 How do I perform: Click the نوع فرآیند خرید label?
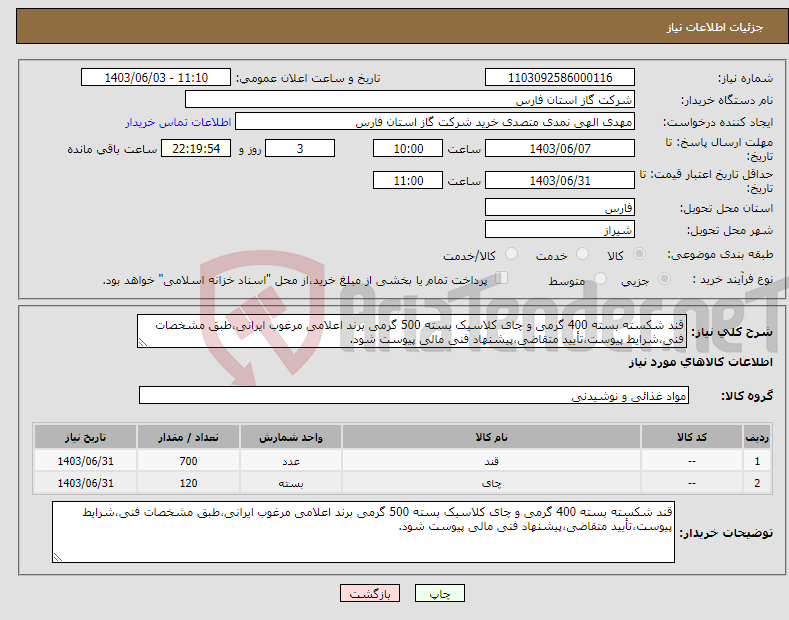733,279
